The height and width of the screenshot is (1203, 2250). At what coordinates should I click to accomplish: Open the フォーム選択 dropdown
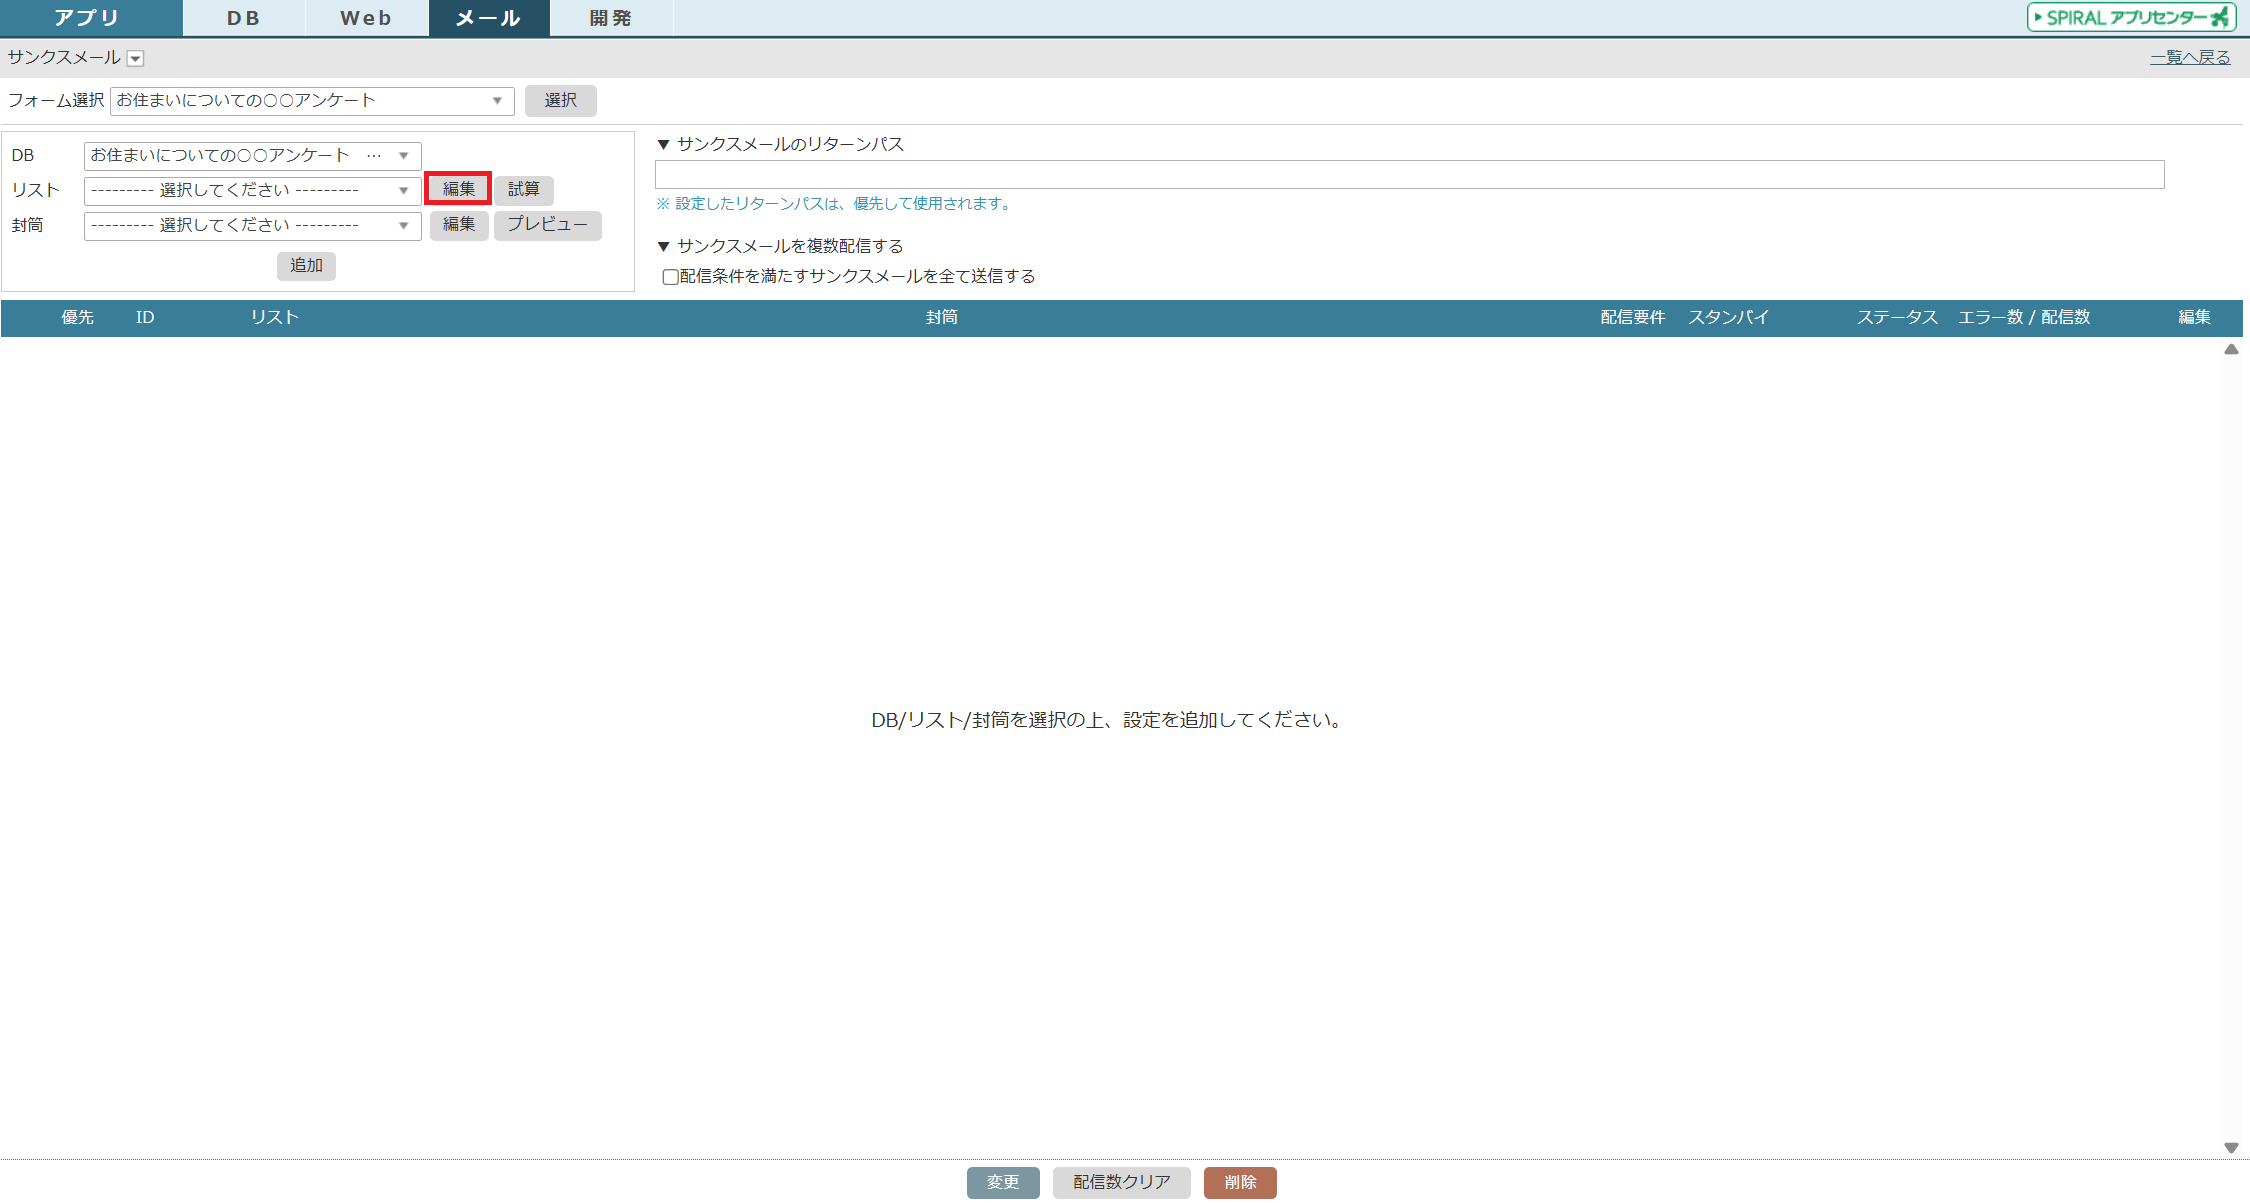tap(311, 101)
